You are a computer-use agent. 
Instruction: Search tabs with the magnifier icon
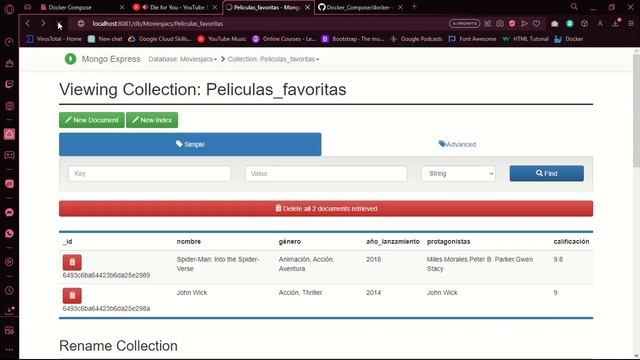tap(574, 7)
